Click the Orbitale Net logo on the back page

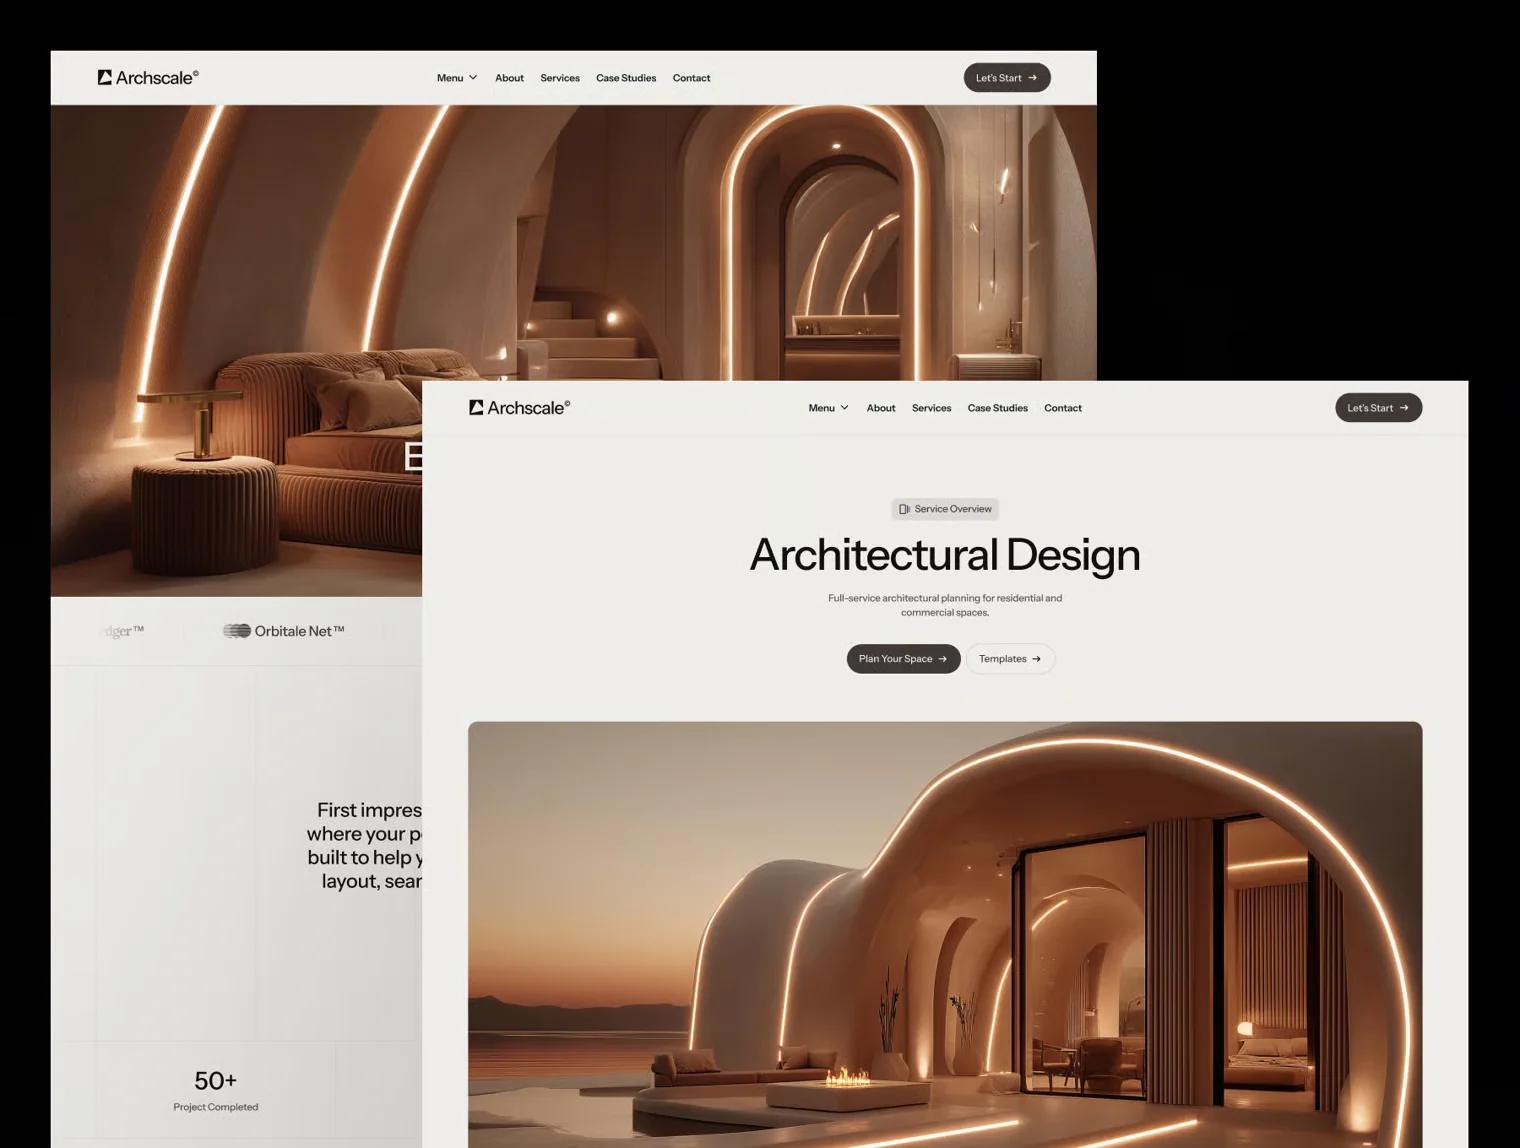tap(284, 631)
